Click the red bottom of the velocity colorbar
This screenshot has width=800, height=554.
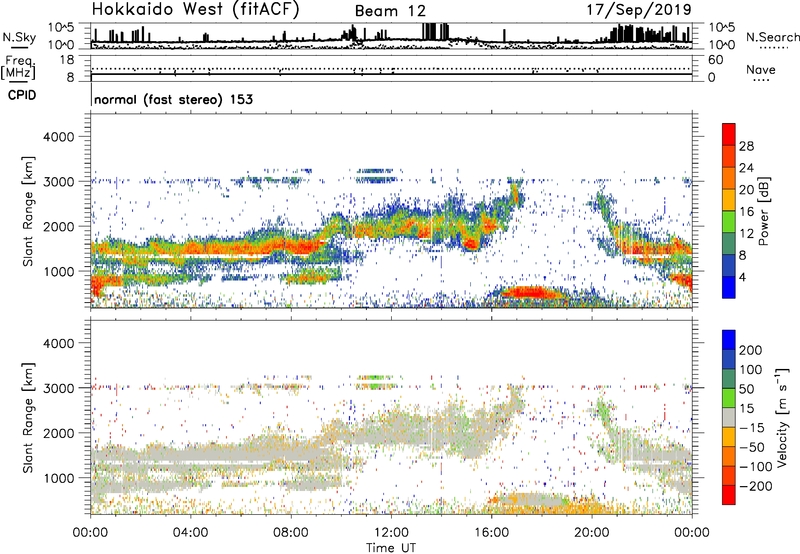click(x=729, y=495)
